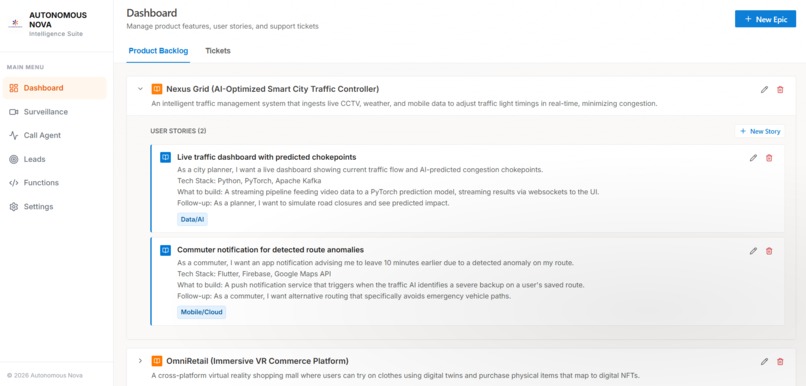The height and width of the screenshot is (386, 806).
Task: Collapse the Nexus Grid epic
Action: (x=140, y=89)
